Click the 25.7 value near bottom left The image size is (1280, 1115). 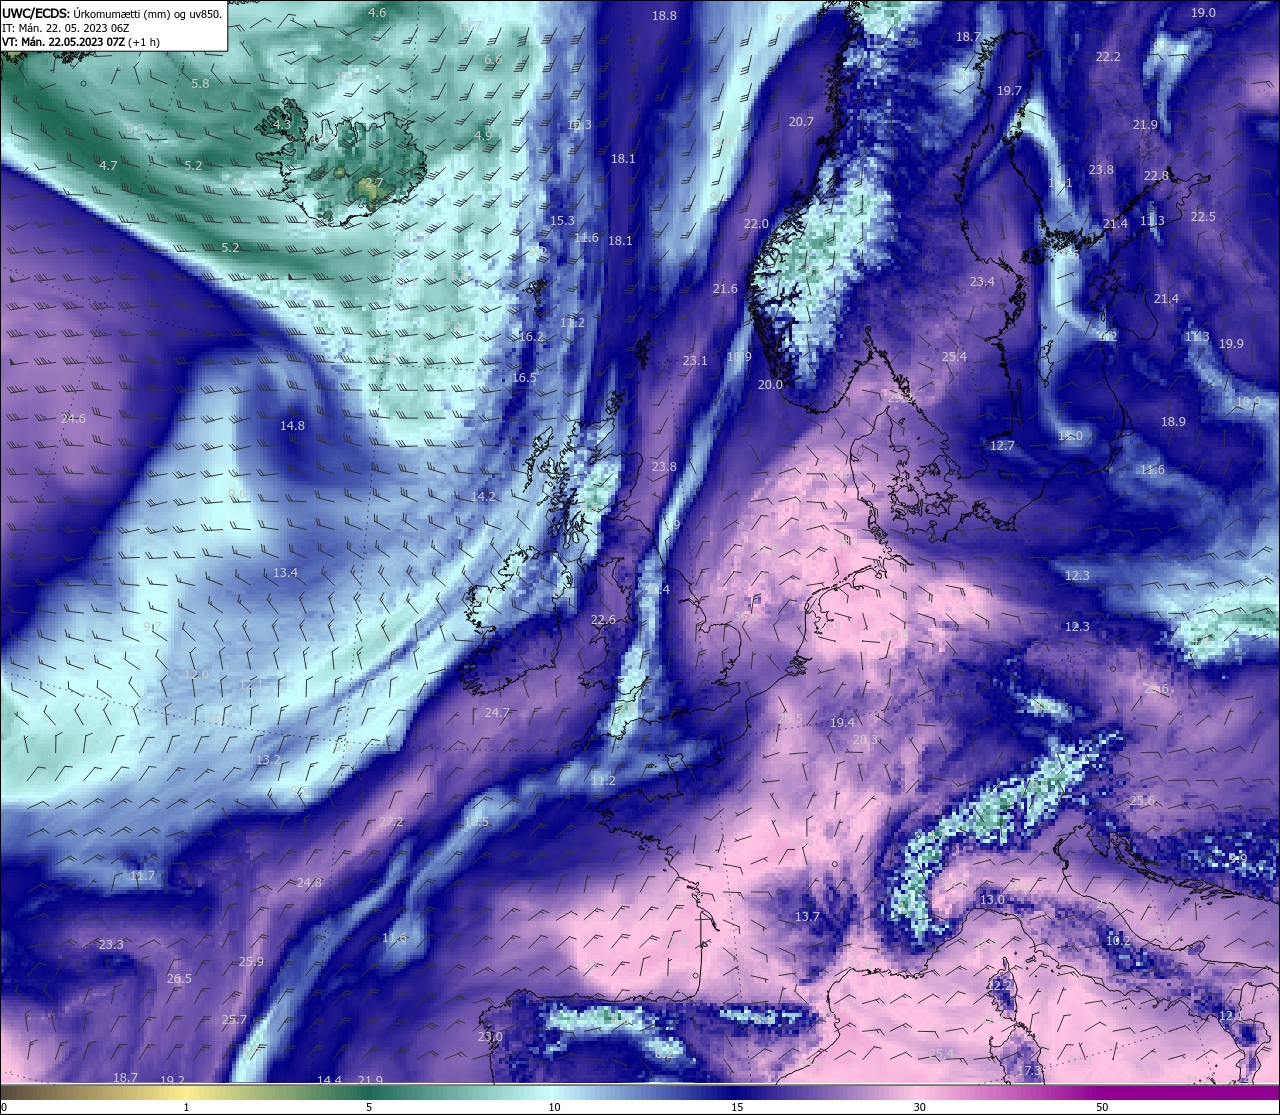(233, 1020)
